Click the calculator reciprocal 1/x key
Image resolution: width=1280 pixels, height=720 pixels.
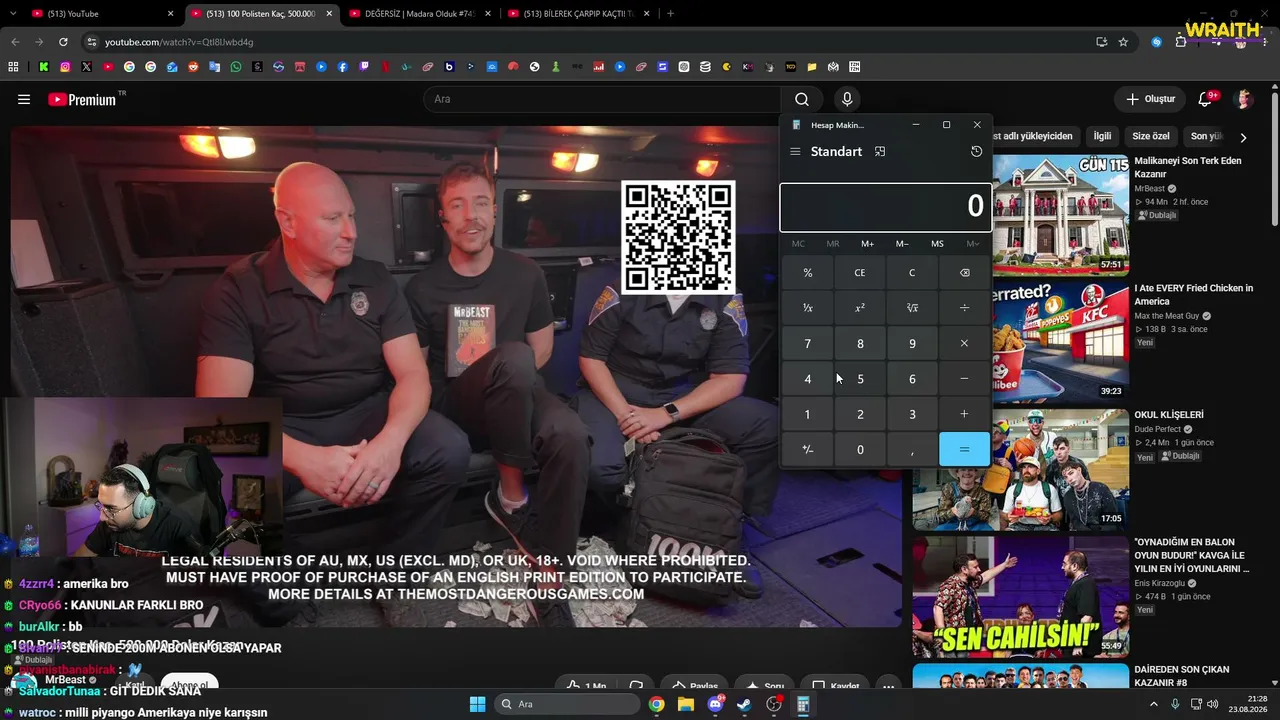point(808,308)
